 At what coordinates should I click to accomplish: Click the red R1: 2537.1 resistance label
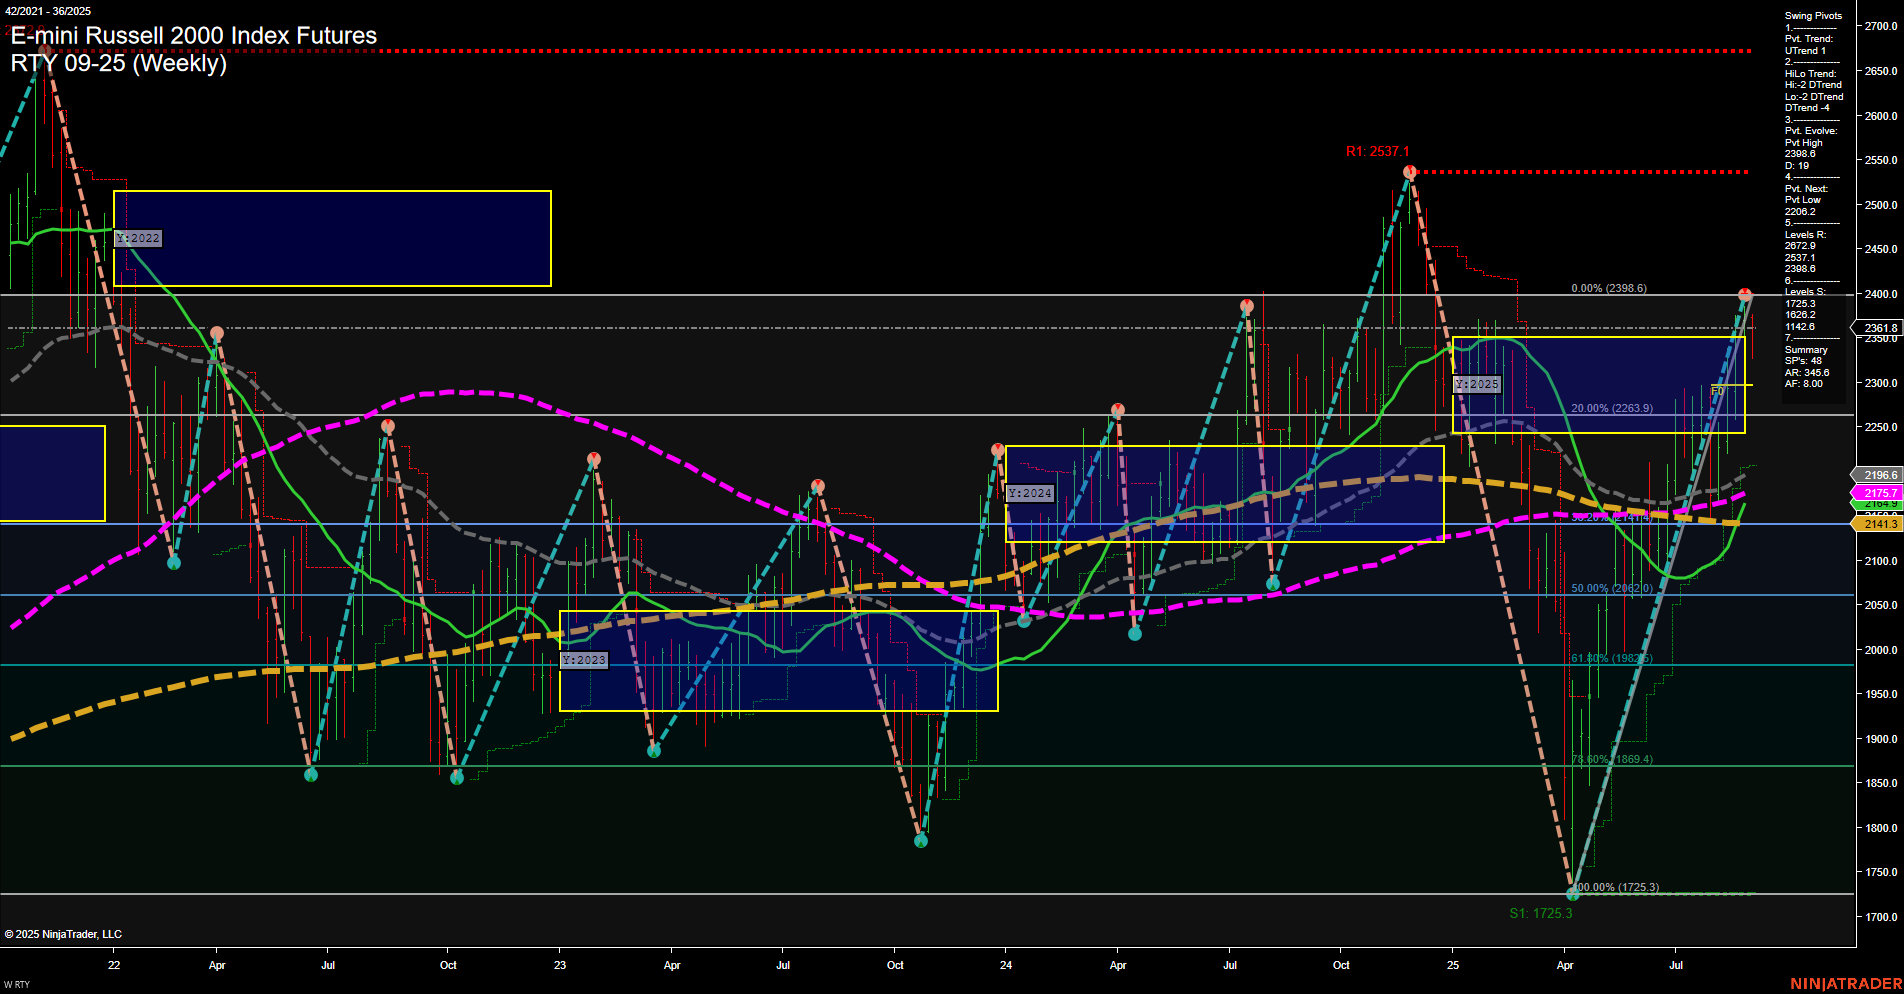pos(1377,151)
